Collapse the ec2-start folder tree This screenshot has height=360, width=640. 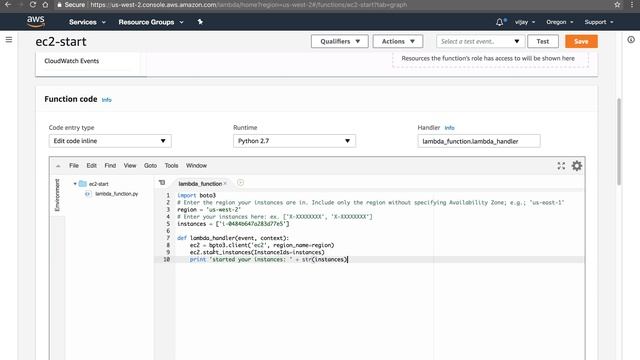(75, 184)
